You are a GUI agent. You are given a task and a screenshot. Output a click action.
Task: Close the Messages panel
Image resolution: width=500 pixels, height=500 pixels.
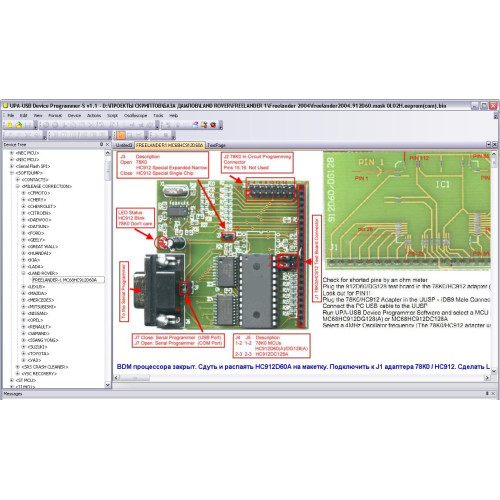click(493, 394)
